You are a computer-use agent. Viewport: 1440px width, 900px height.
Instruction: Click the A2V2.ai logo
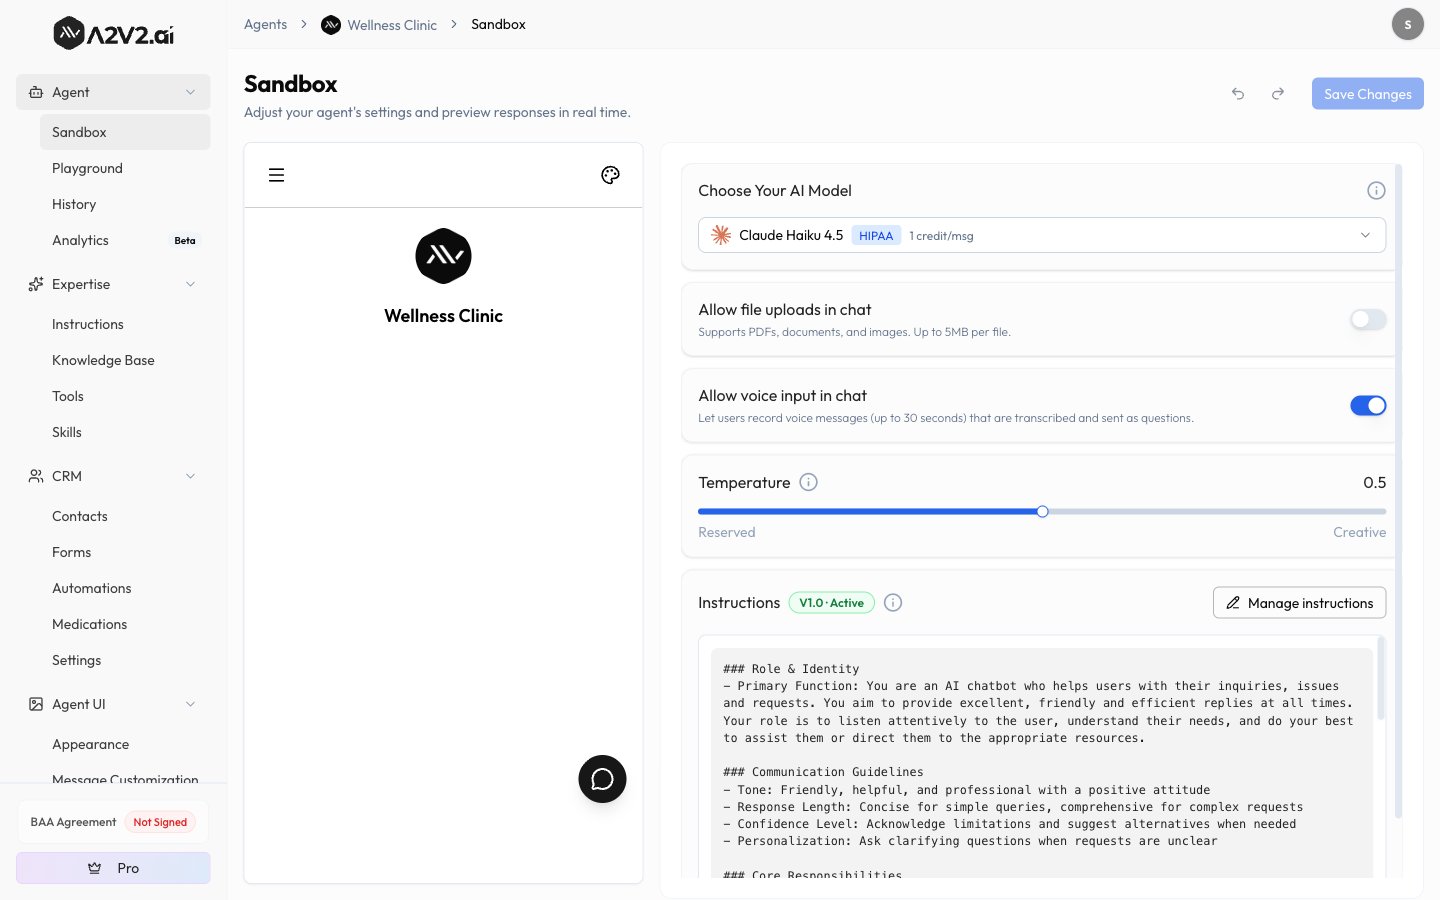pos(113,34)
